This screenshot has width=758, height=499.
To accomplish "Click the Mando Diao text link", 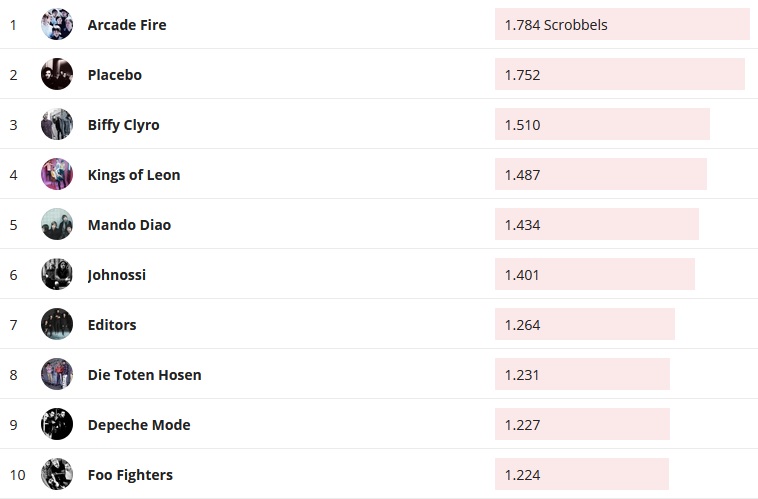I will [x=129, y=225].
